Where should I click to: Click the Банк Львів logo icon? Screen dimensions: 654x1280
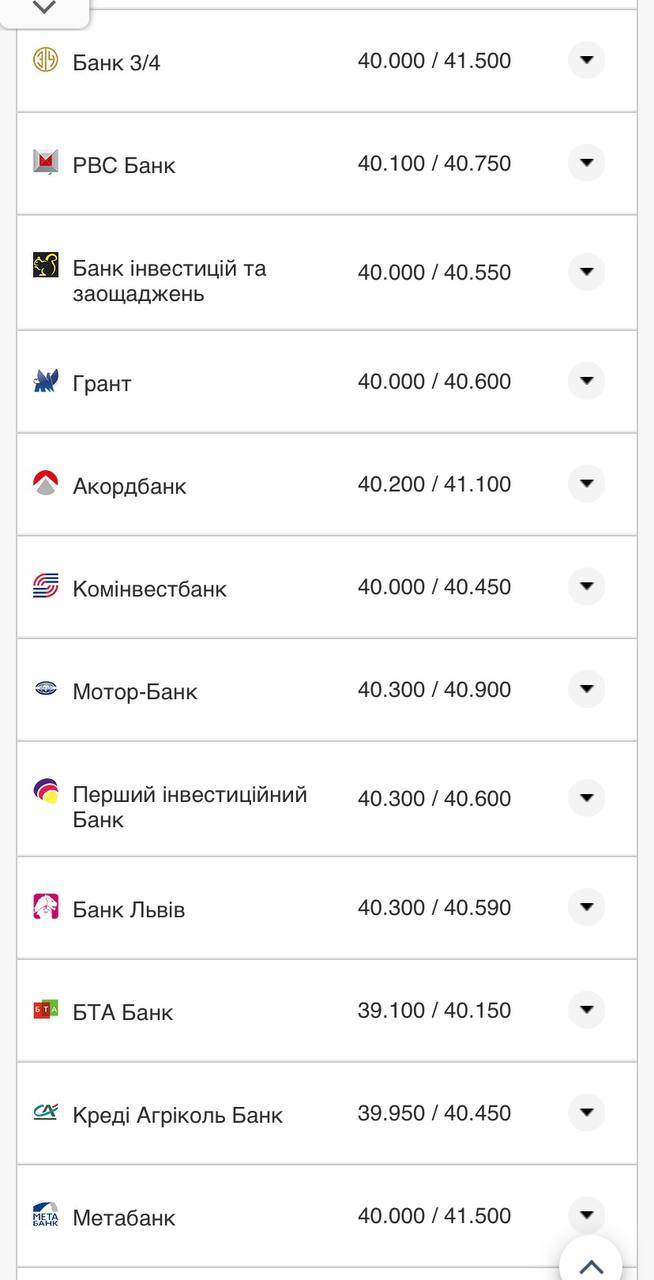point(44,907)
